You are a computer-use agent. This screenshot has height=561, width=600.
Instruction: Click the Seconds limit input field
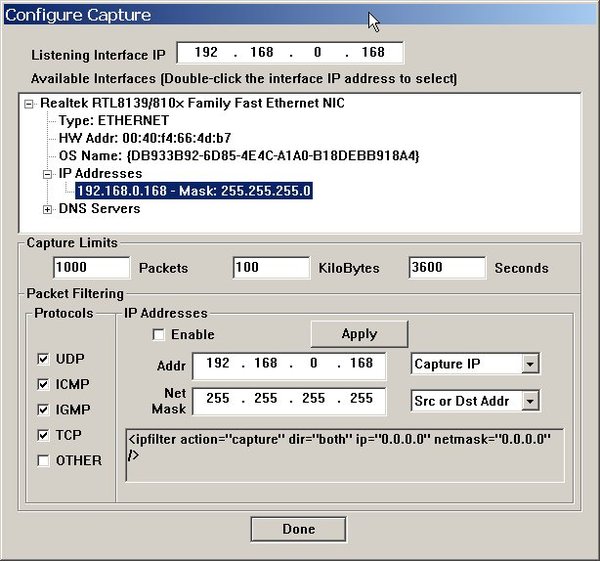pyautogui.click(x=447, y=268)
